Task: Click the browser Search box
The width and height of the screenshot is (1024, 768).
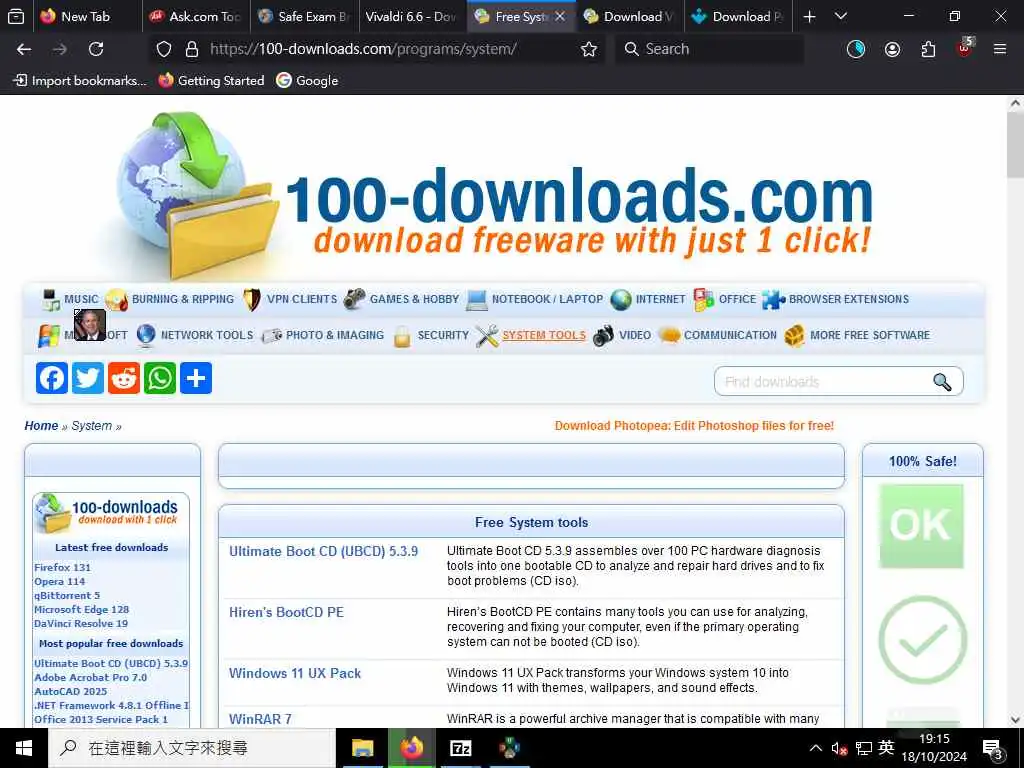Action: 709,49
